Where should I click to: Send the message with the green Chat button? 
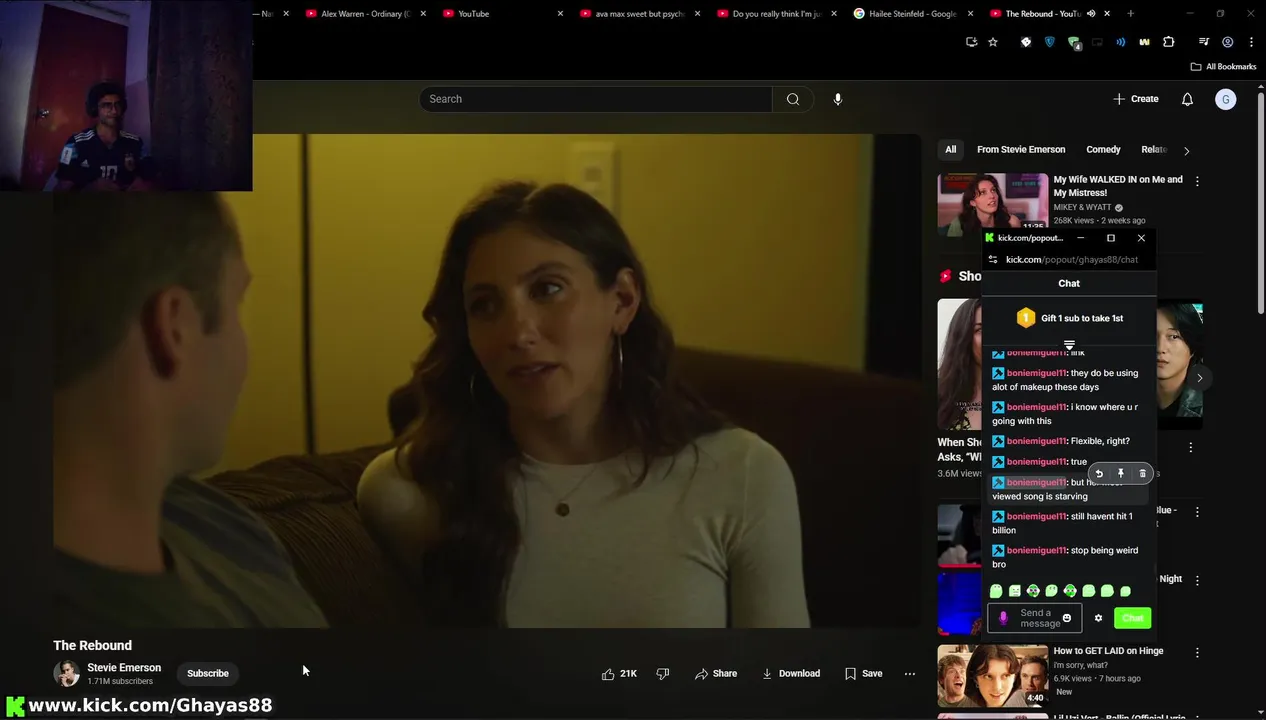(x=1132, y=618)
